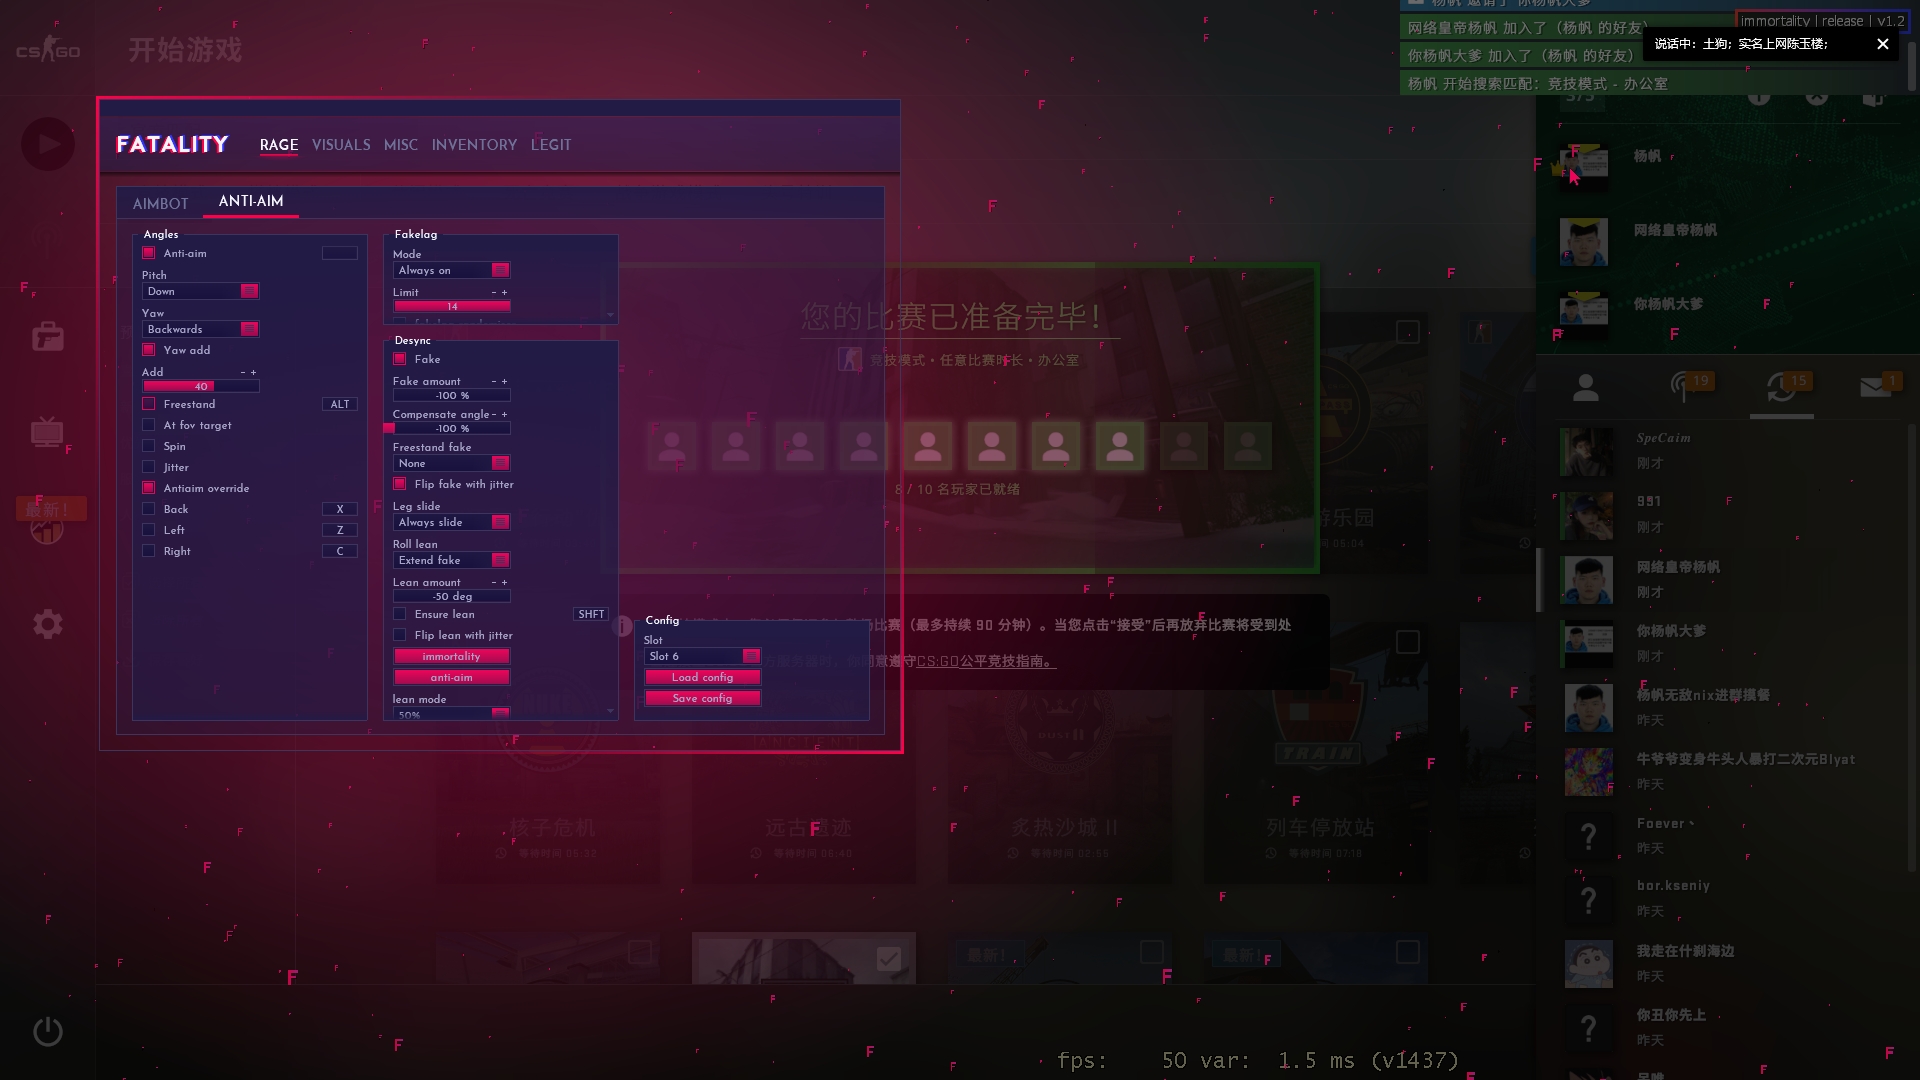Switch to the AIMBOT subtab
This screenshot has width=1920, height=1080.
click(x=160, y=203)
